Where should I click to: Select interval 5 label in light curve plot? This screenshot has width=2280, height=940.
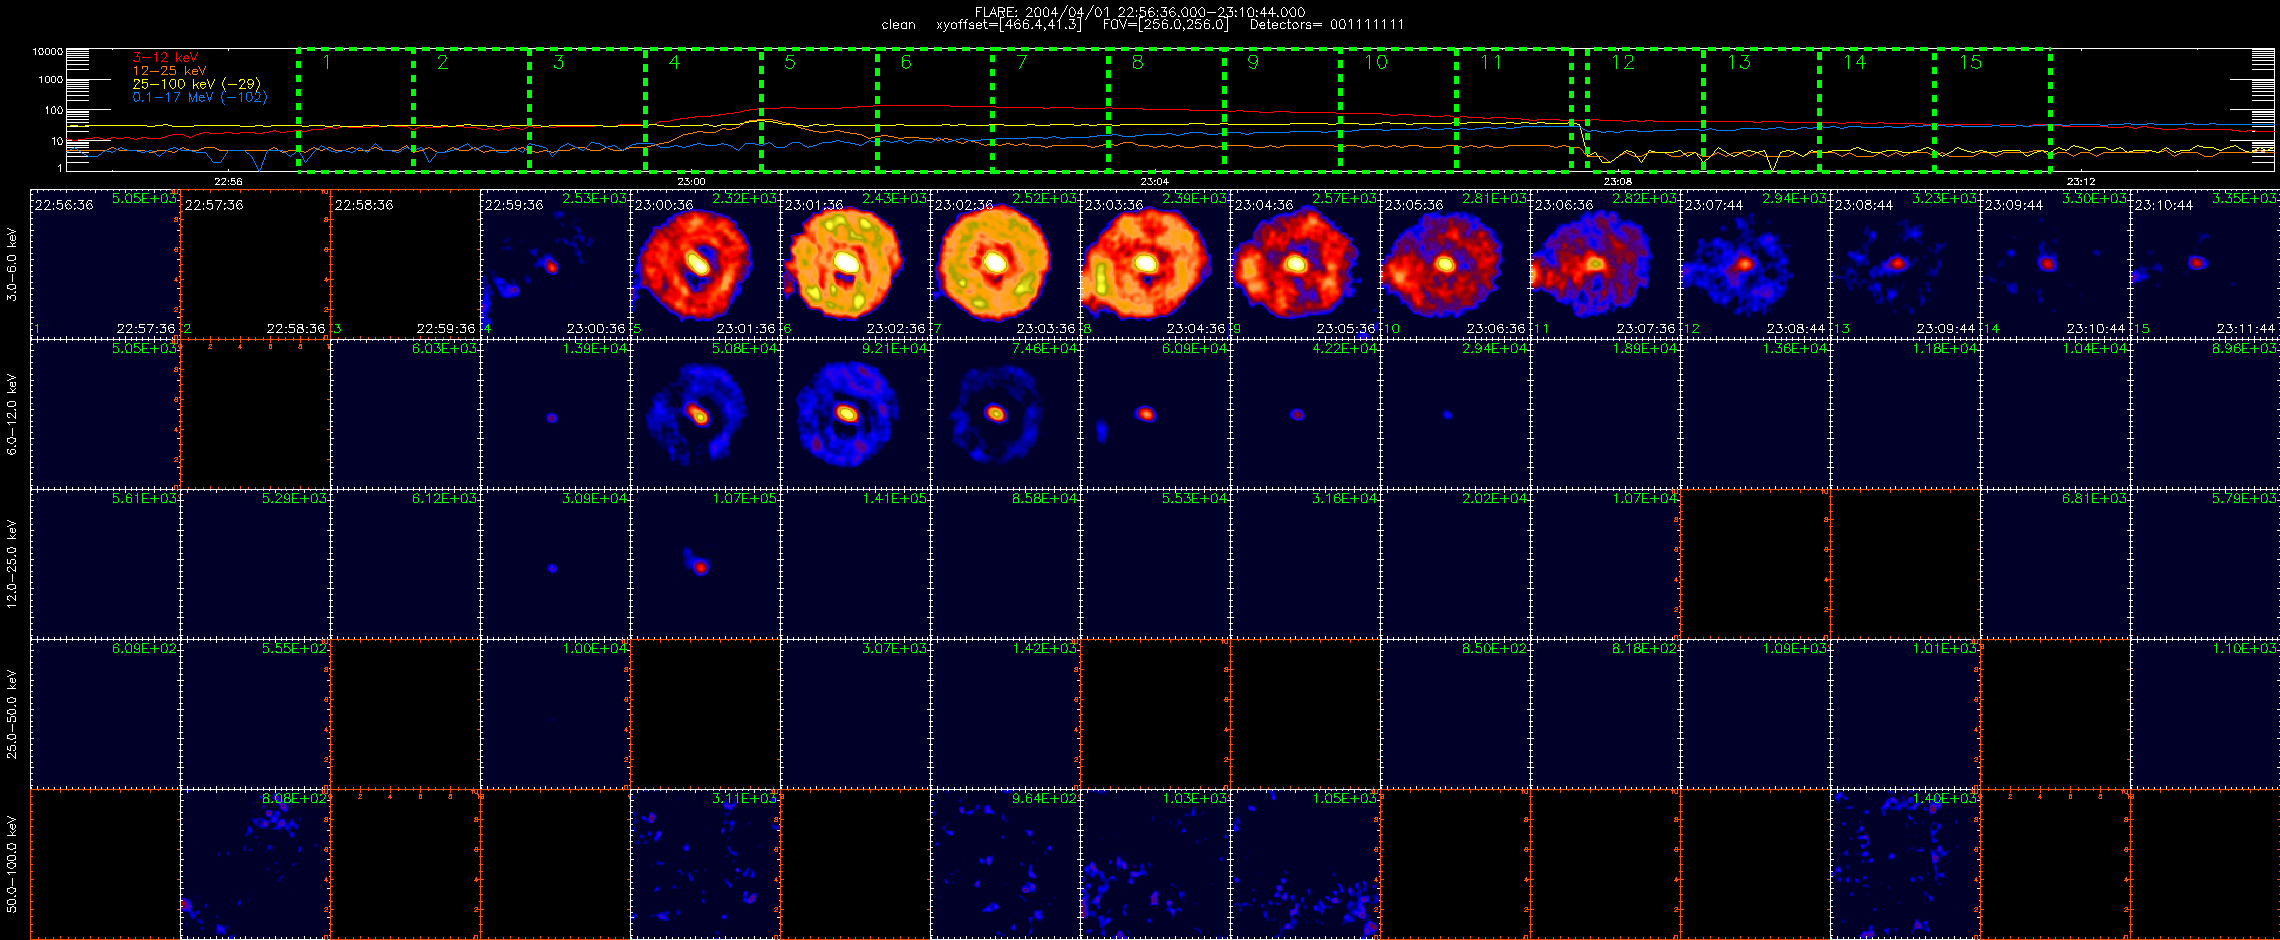pyautogui.click(x=790, y=63)
